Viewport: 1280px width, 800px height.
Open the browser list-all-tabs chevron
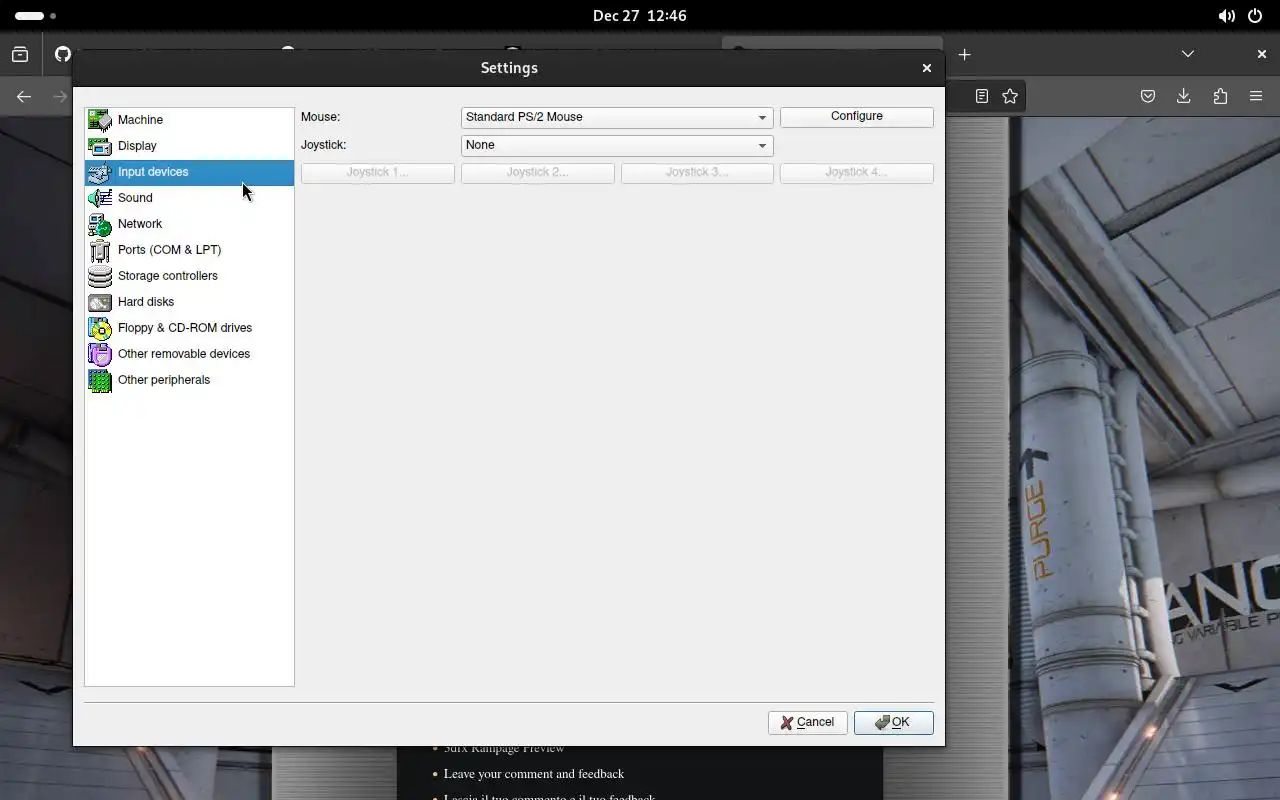coord(1187,54)
